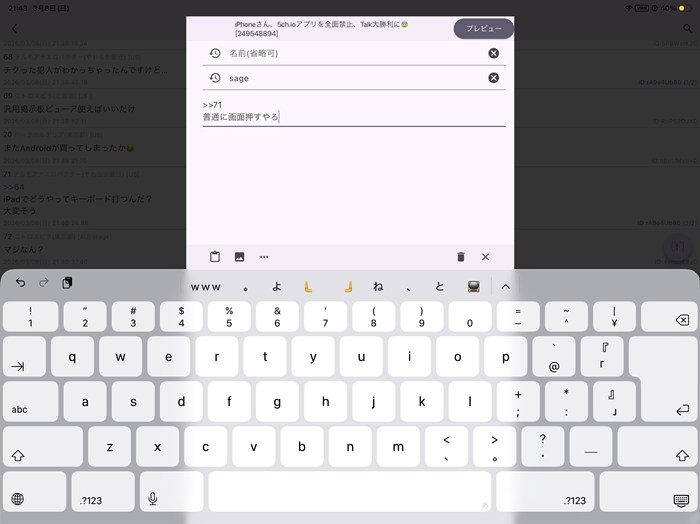Attach an image to the post

coord(239,257)
